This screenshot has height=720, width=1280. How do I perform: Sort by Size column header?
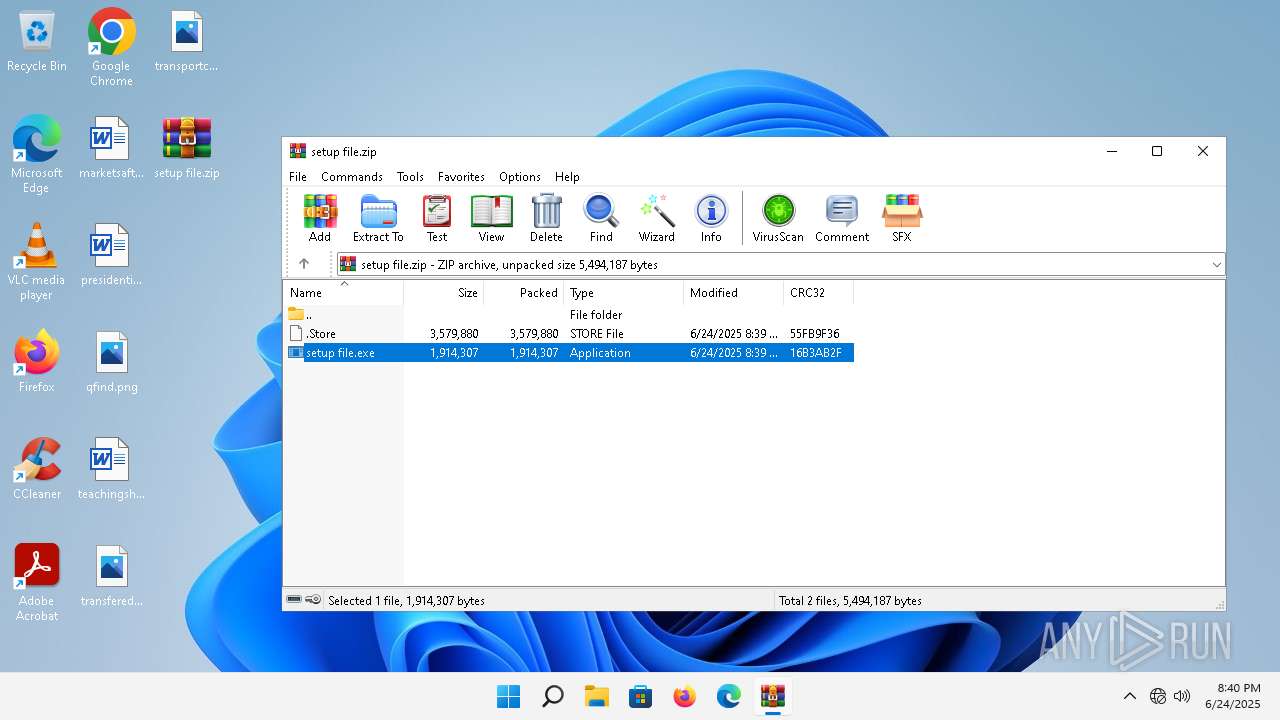(444, 293)
